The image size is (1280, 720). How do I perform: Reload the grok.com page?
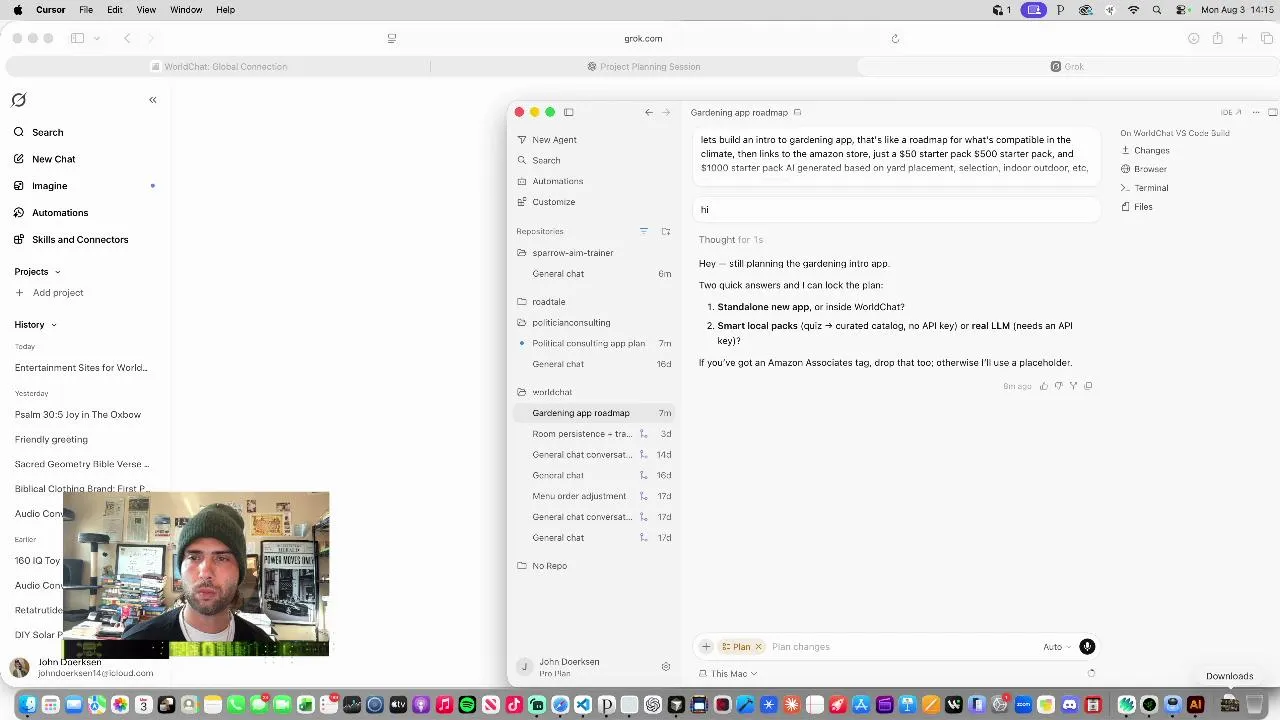tap(895, 39)
